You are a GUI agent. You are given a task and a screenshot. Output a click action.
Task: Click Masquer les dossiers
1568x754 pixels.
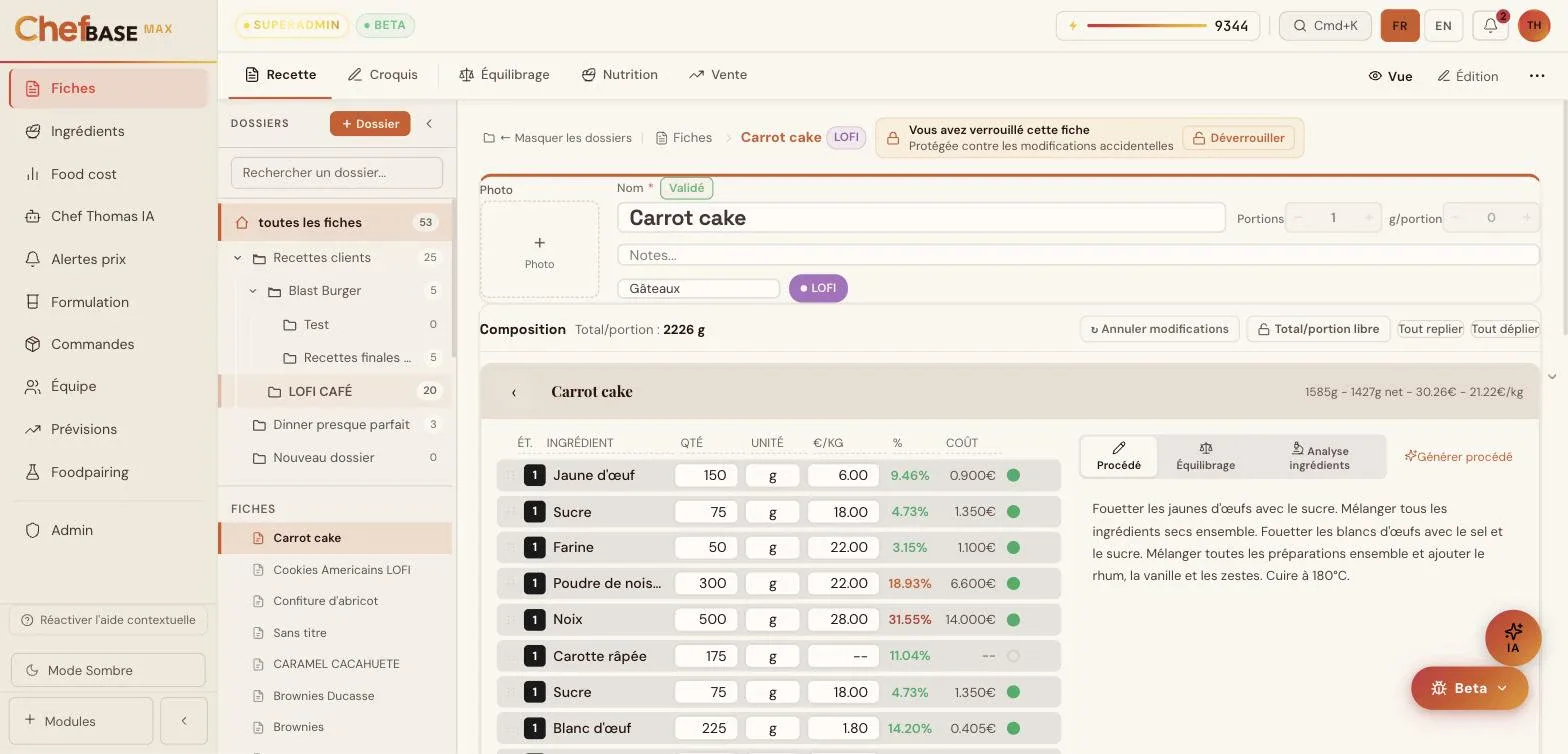click(557, 138)
